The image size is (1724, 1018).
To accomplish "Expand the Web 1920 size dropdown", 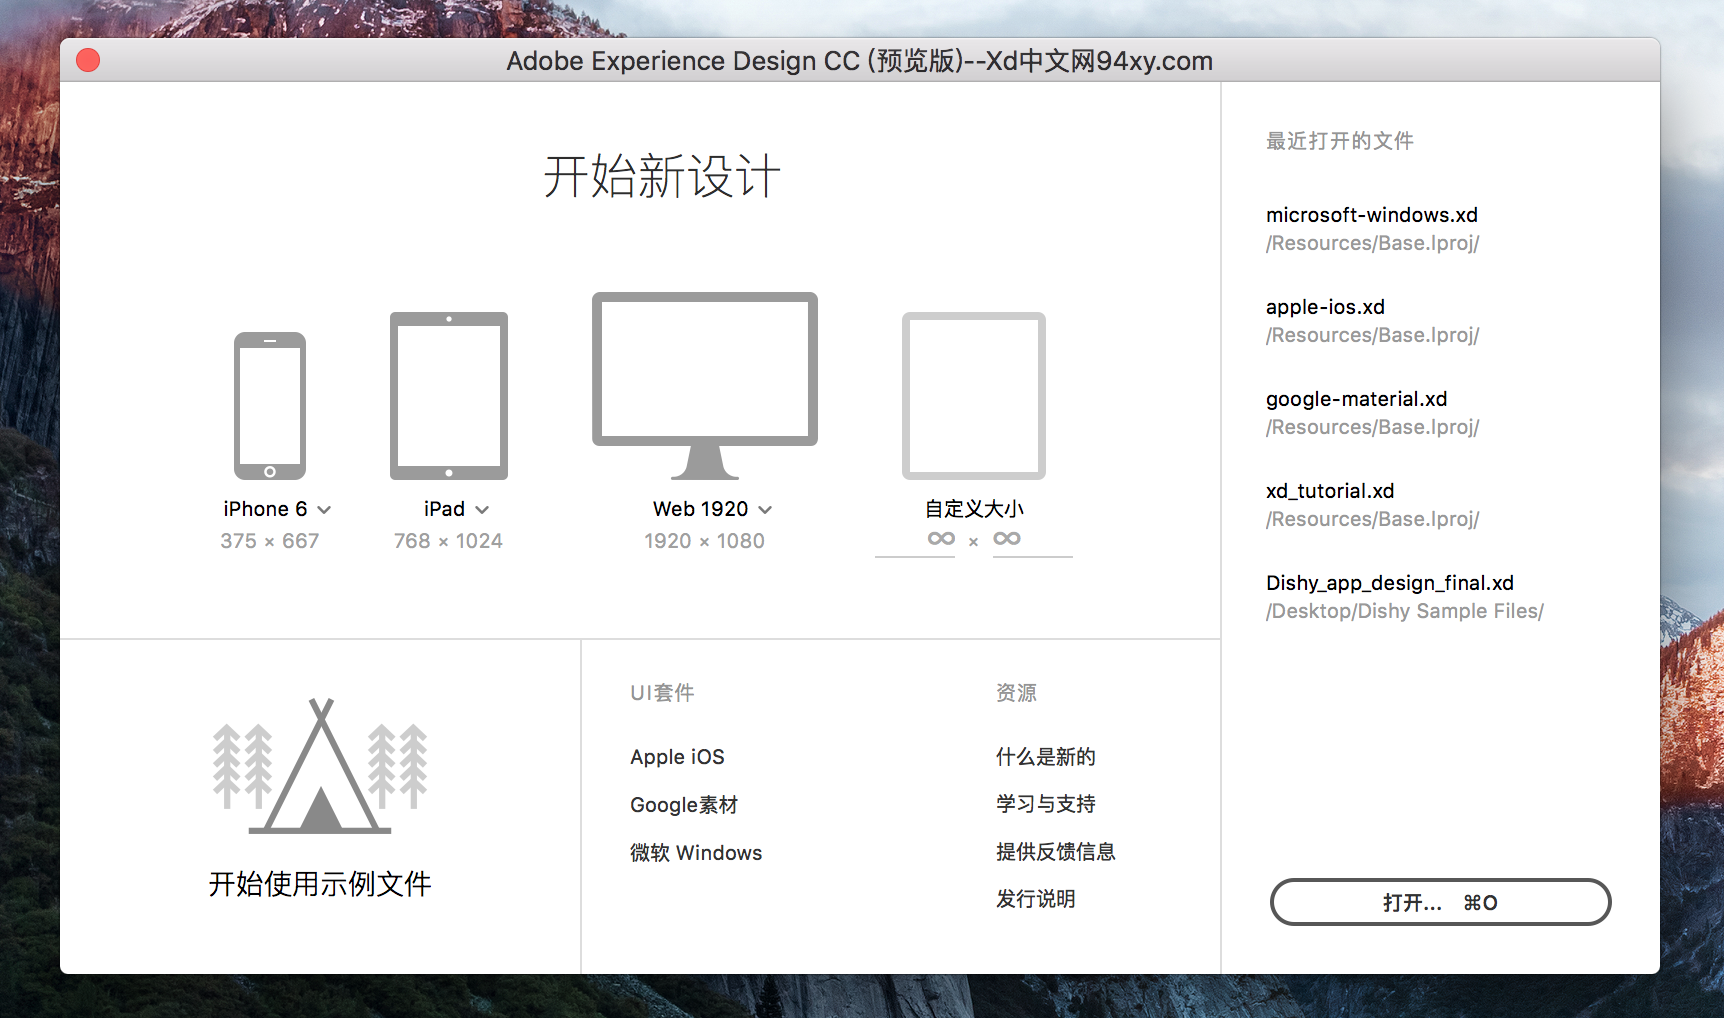I will tap(767, 509).
